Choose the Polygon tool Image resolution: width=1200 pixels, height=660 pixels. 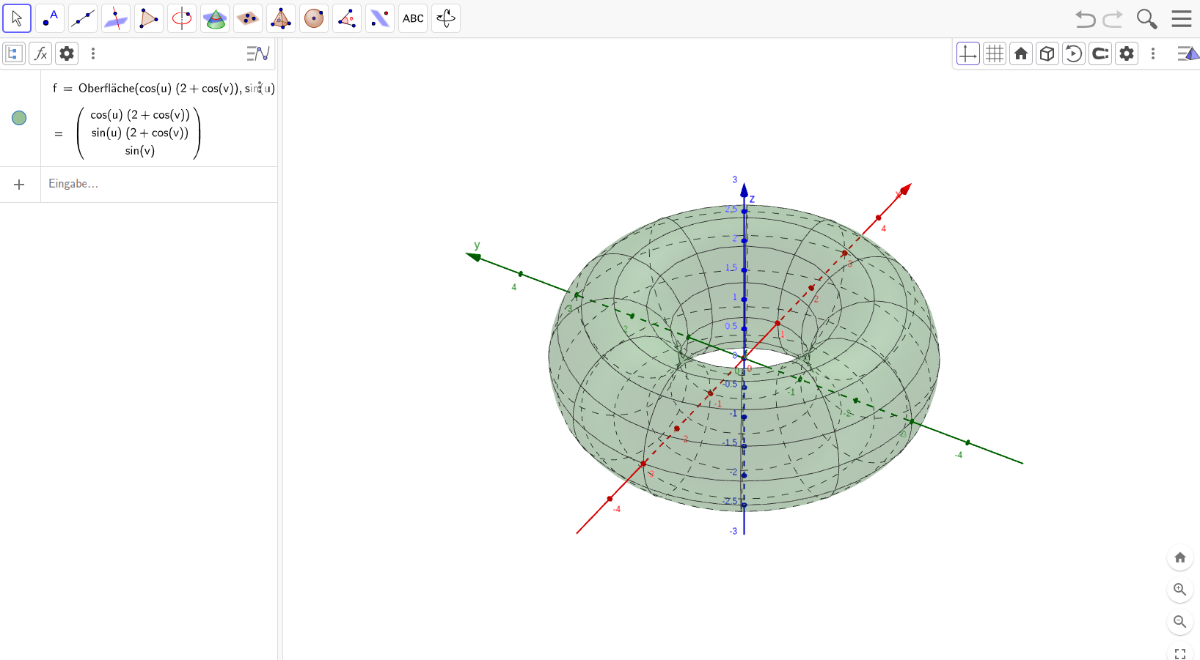coord(149,18)
